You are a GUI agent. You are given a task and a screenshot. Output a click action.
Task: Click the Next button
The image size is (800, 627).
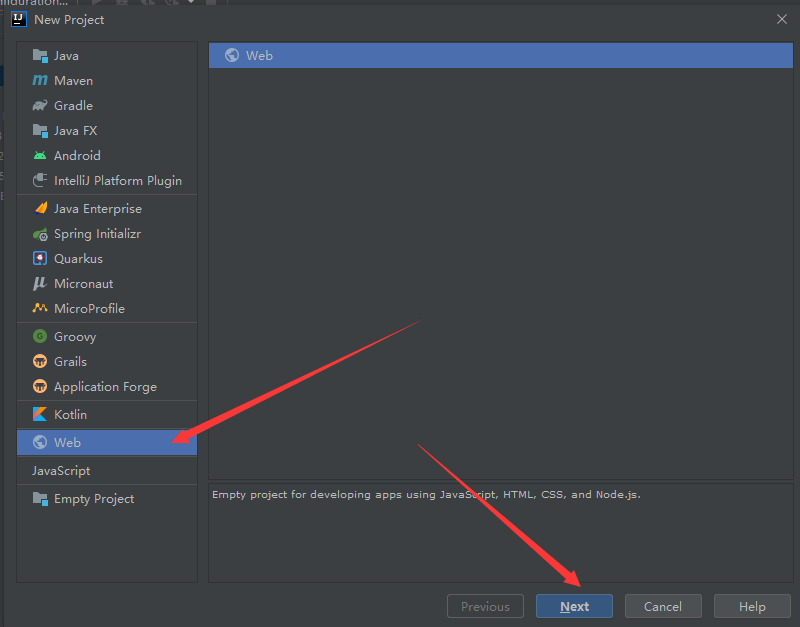pyautogui.click(x=574, y=606)
